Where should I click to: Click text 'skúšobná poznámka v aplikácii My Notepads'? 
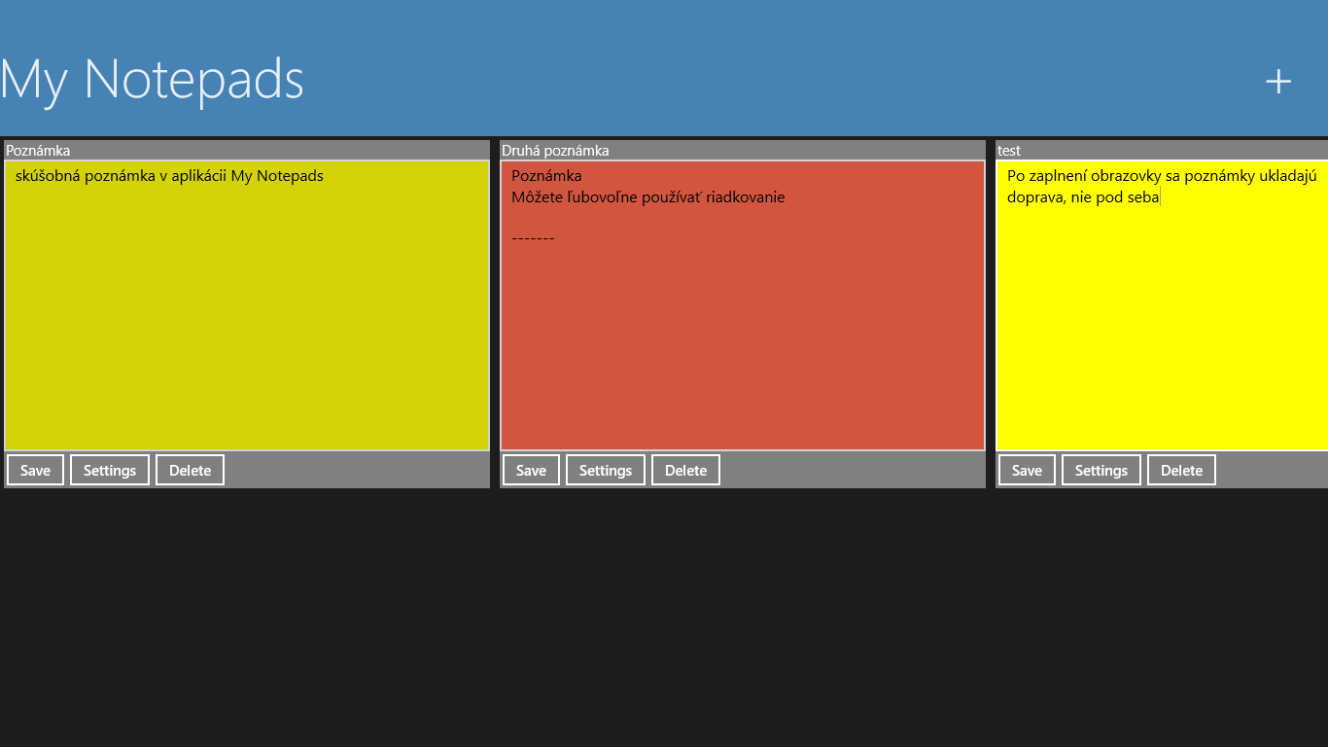[x=170, y=176]
